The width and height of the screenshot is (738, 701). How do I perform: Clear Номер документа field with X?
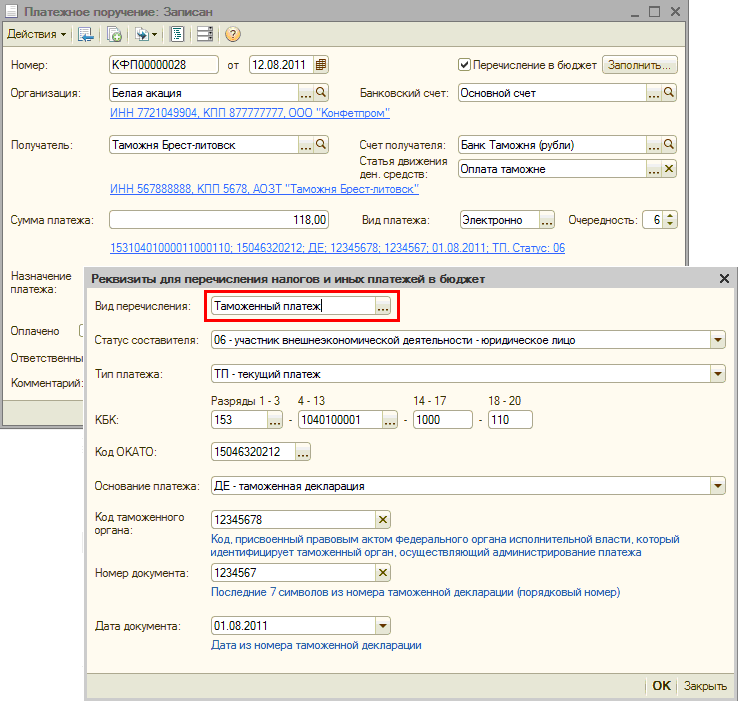coord(383,573)
